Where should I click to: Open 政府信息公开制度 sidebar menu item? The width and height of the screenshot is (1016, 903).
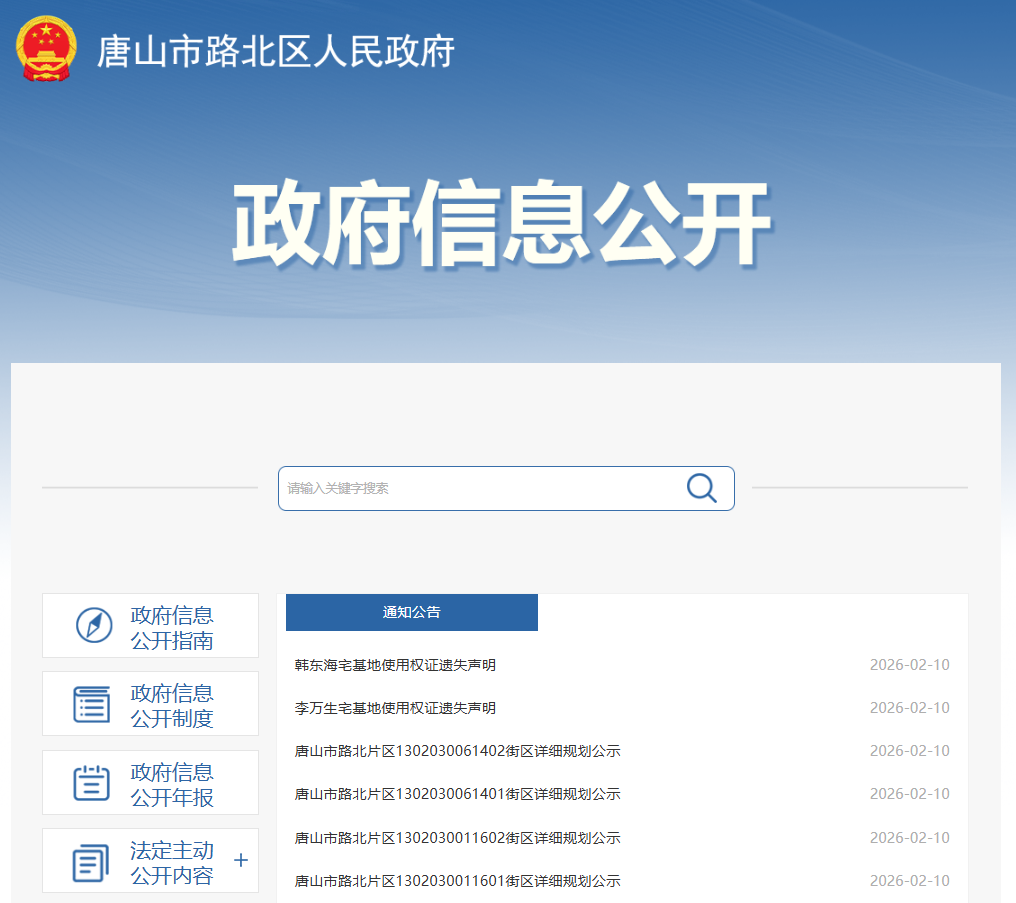click(x=171, y=705)
